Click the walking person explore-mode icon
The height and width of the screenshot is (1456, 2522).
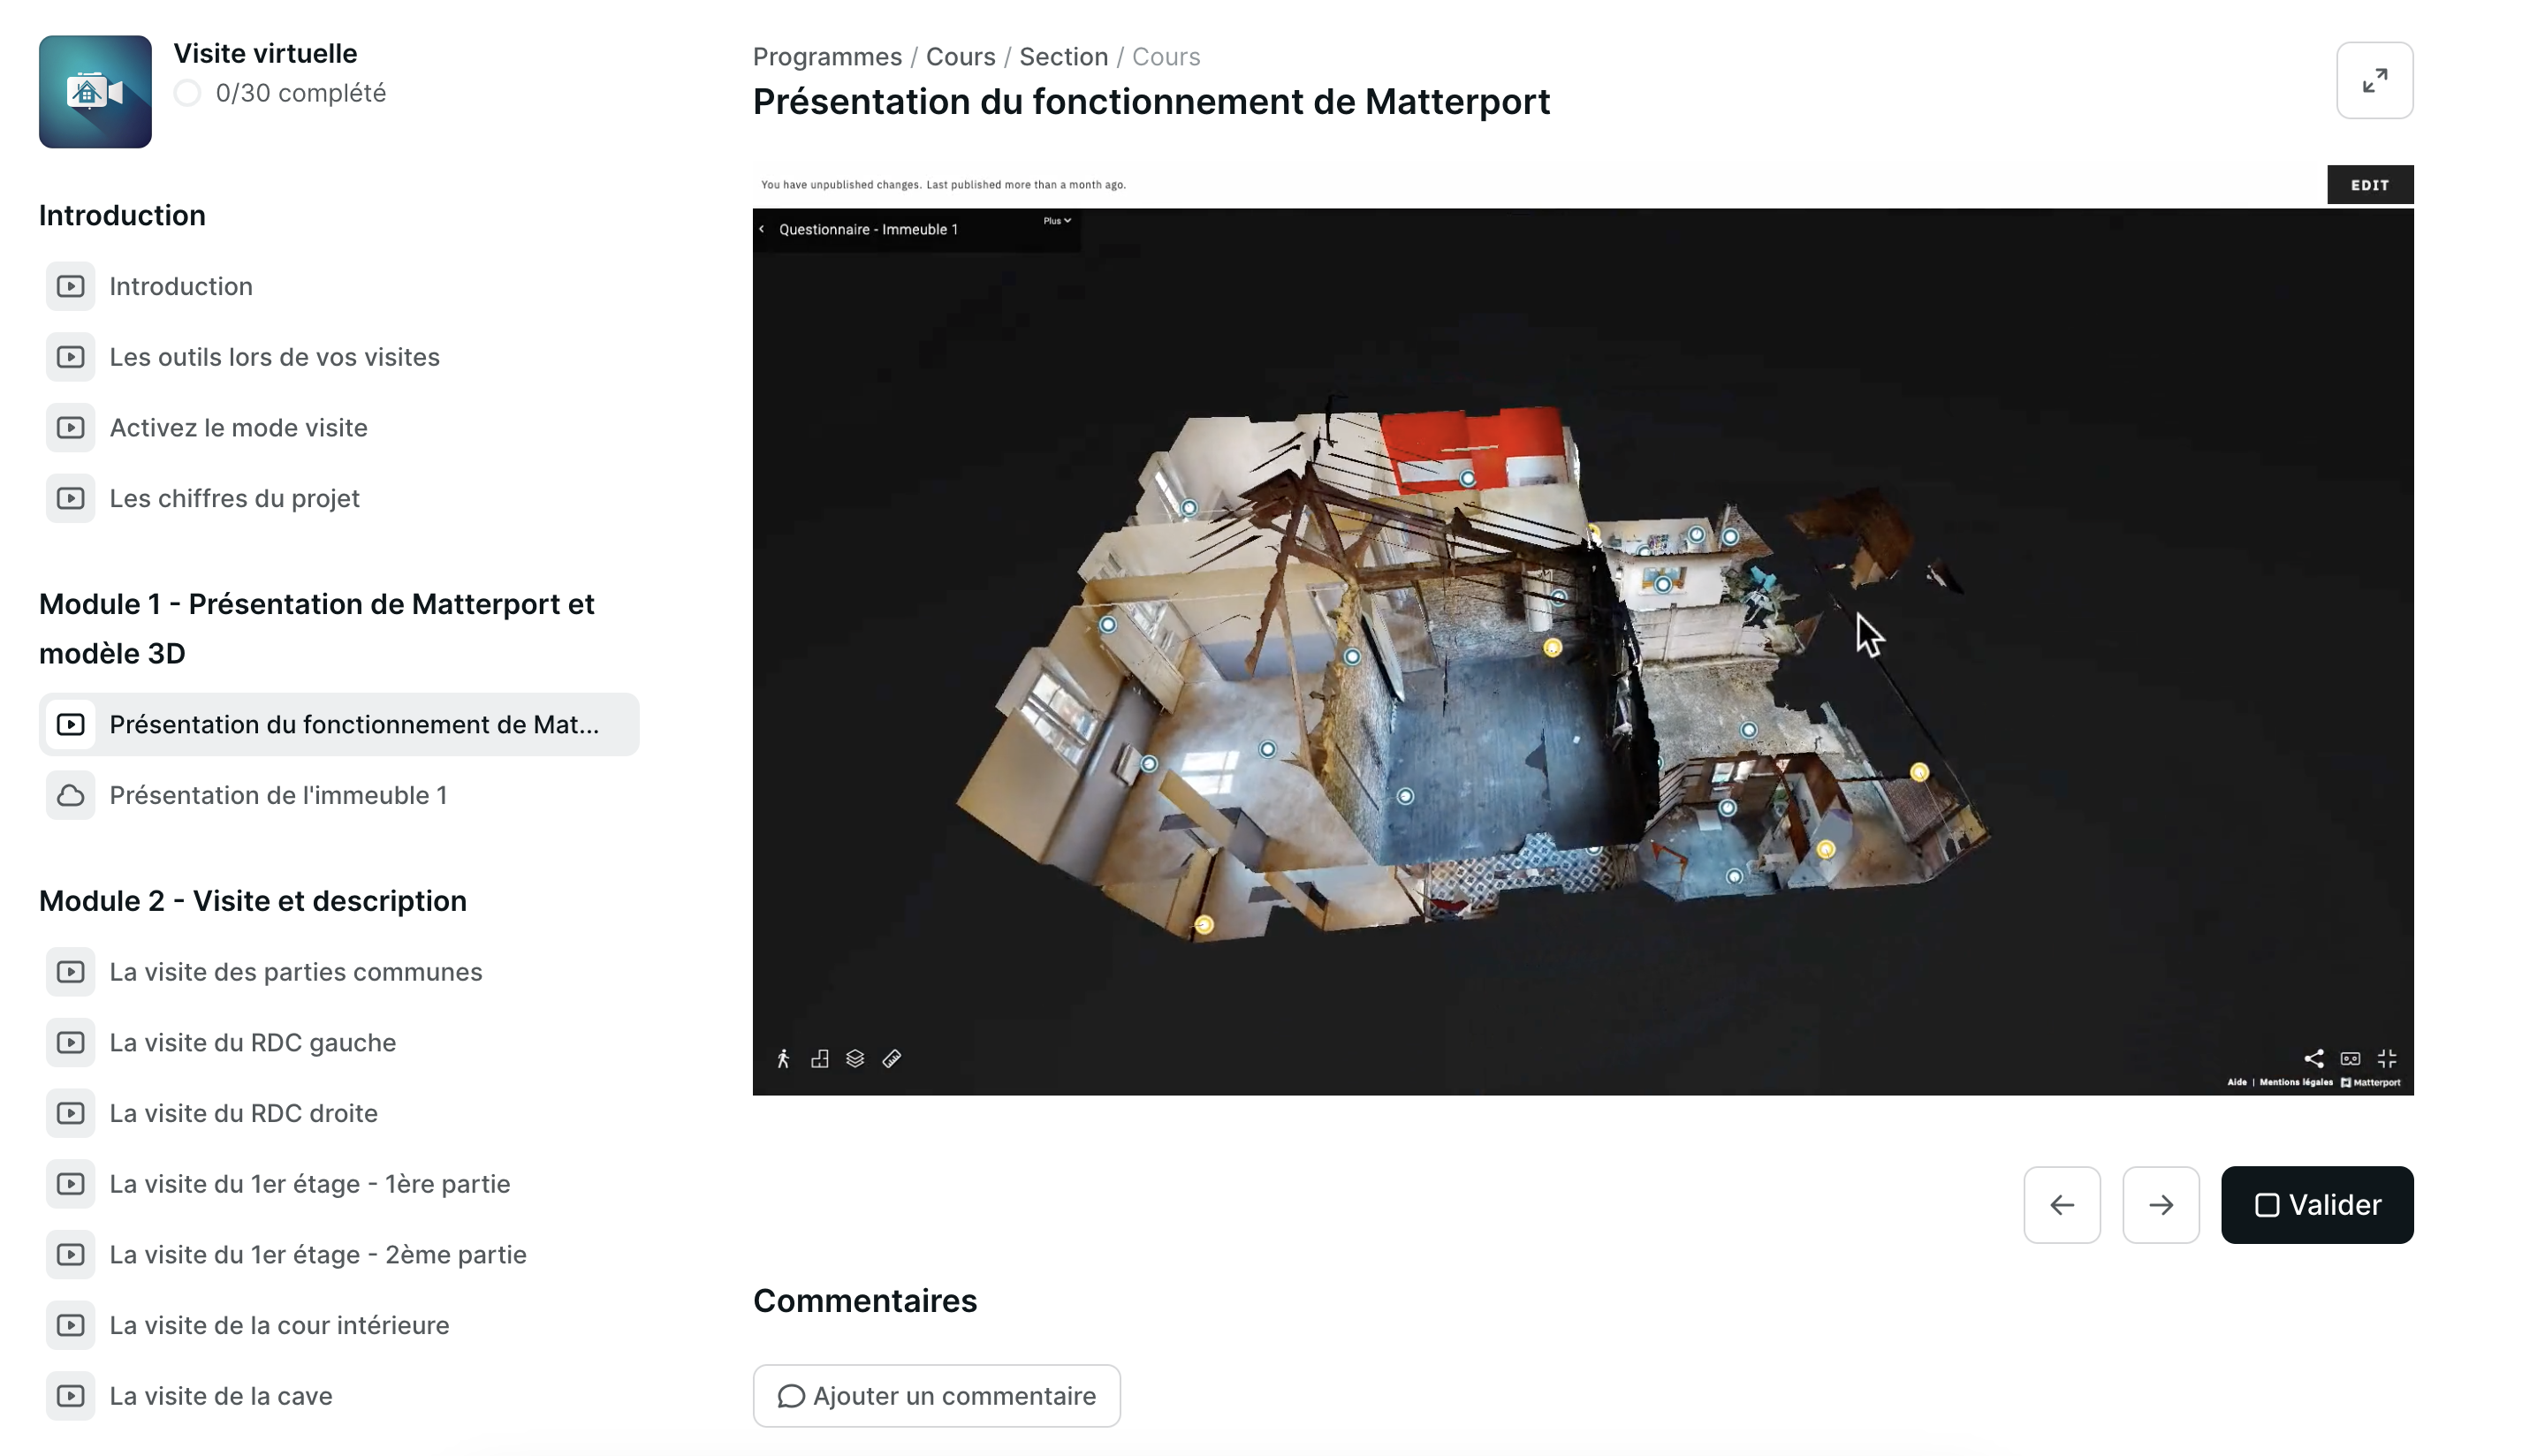783,1058
